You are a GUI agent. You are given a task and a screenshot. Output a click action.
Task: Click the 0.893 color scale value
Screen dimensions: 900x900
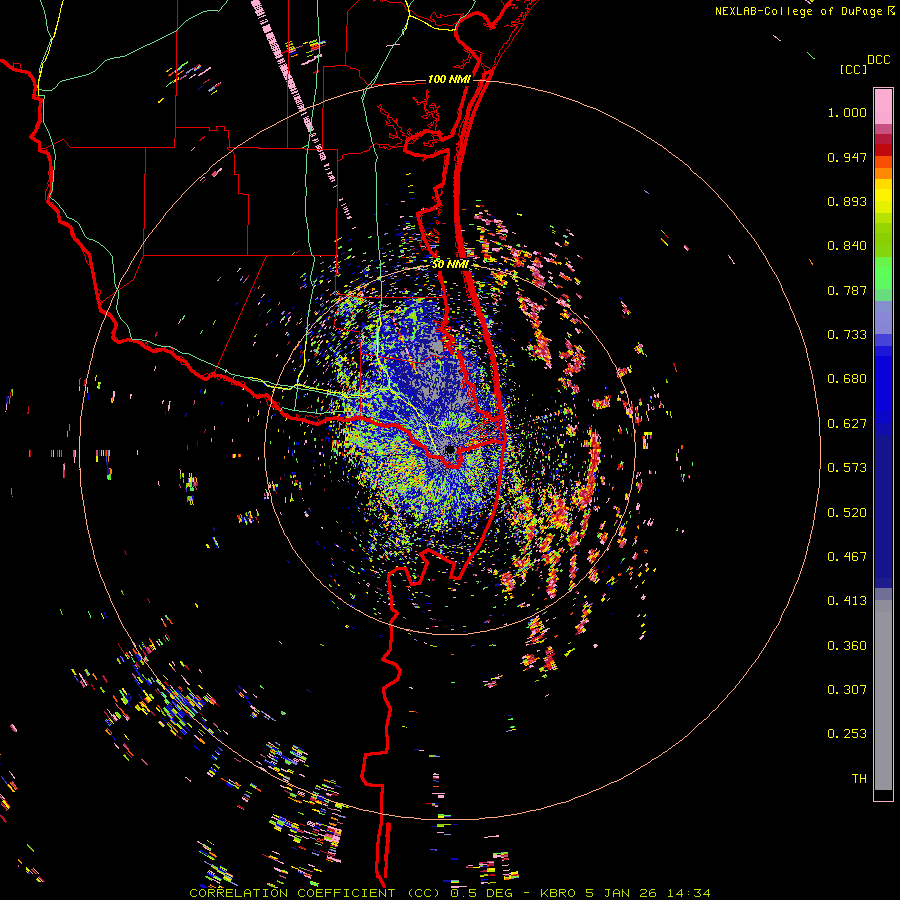[x=847, y=201]
